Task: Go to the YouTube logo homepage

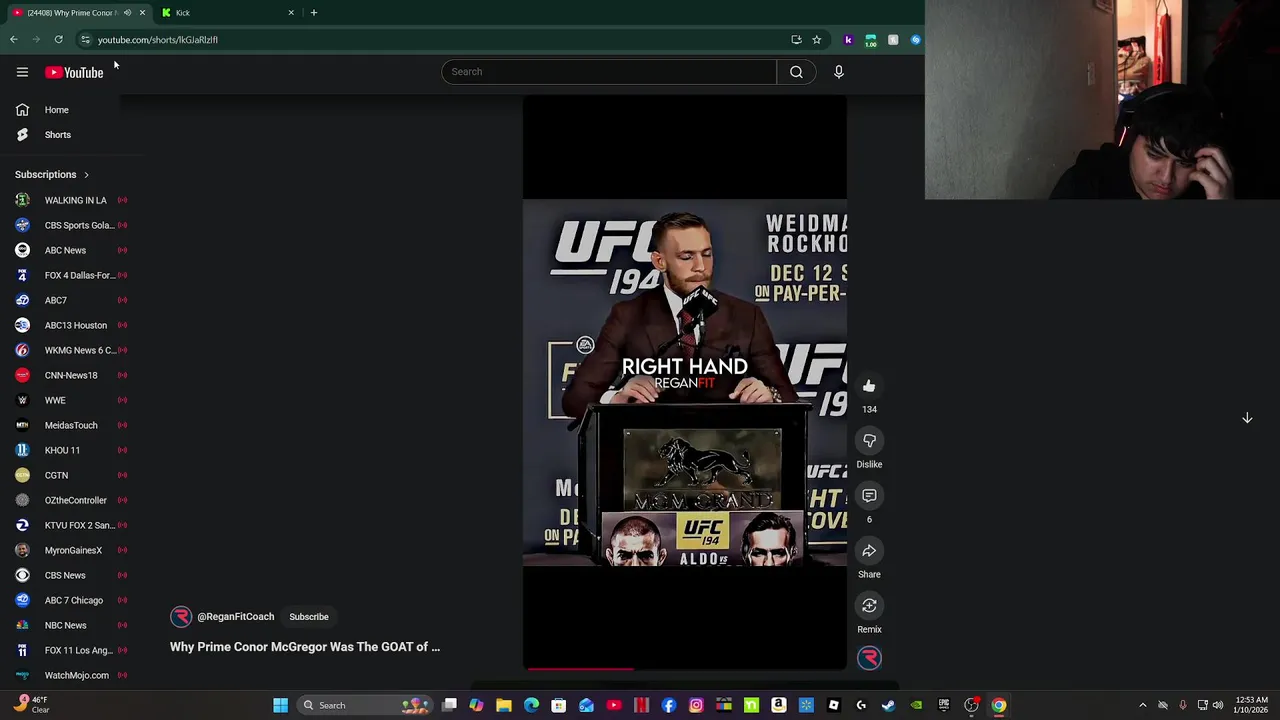Action: (74, 72)
